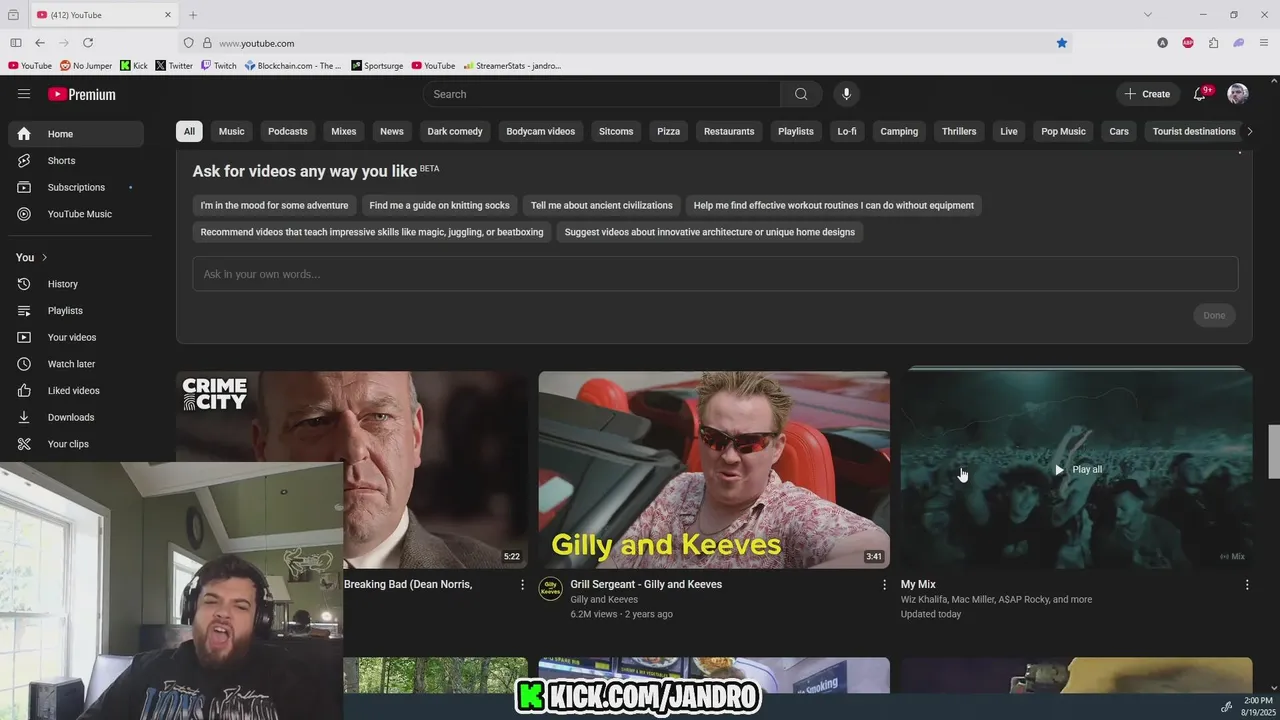Screen dimensions: 1280x720
Task: Go back with browser back arrow
Action: (40, 43)
